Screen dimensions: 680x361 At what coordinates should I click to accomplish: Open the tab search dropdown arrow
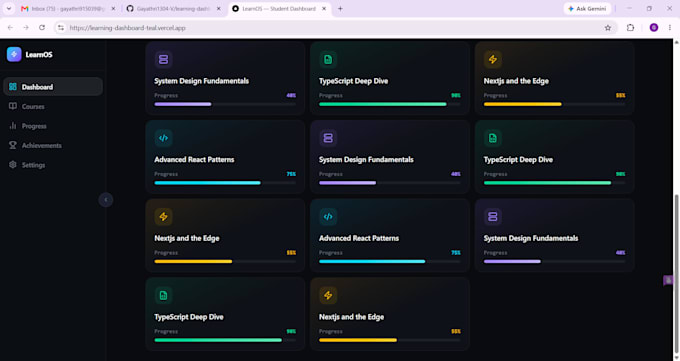(9, 9)
